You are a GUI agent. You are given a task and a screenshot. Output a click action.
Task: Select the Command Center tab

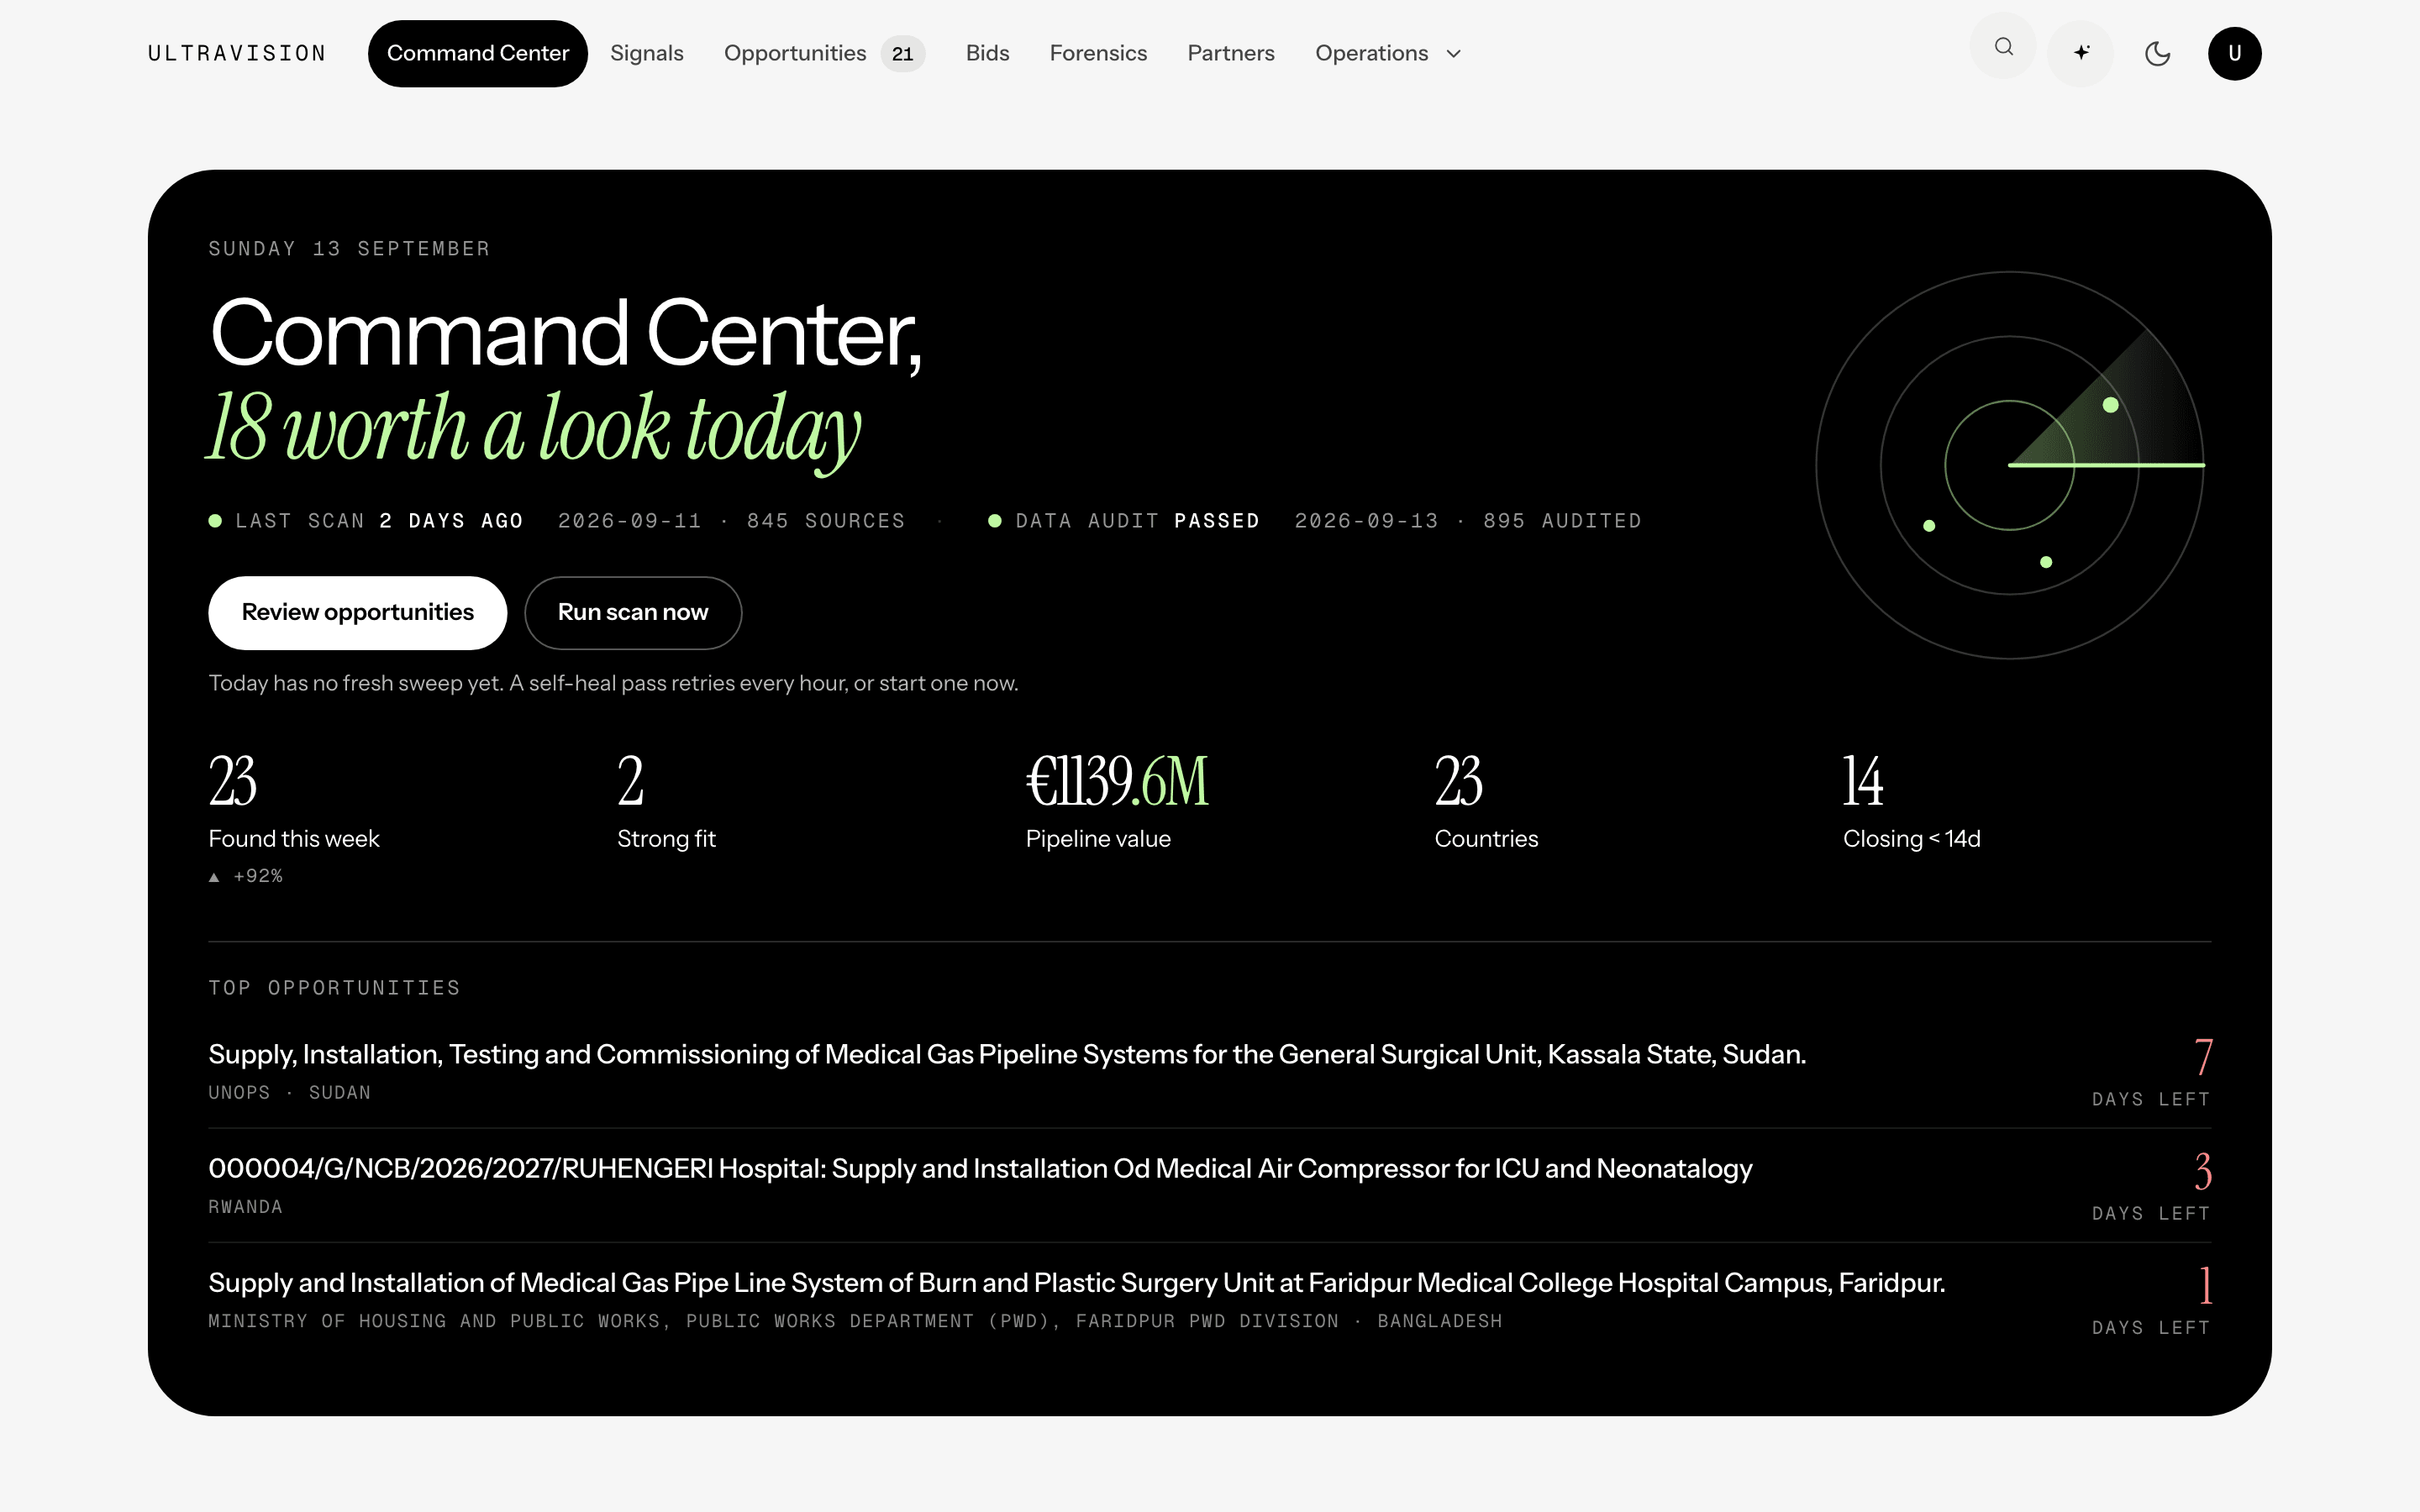tap(478, 53)
